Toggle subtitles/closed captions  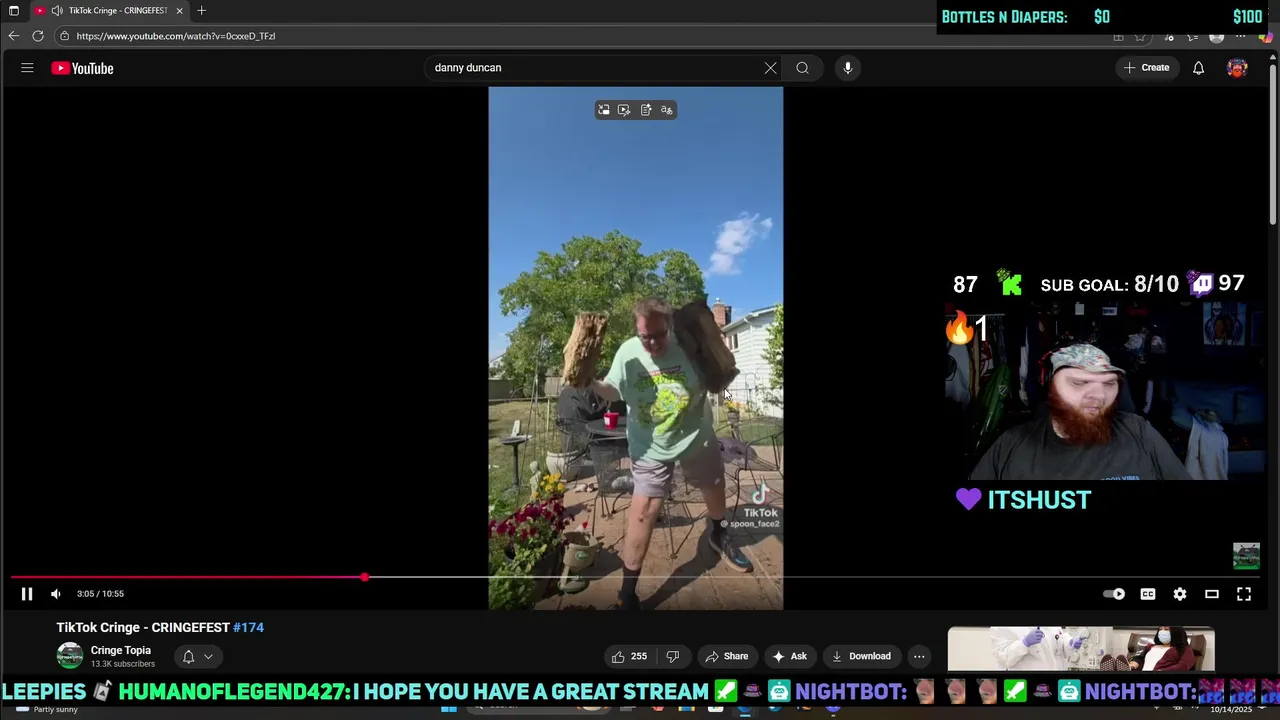(x=1148, y=594)
